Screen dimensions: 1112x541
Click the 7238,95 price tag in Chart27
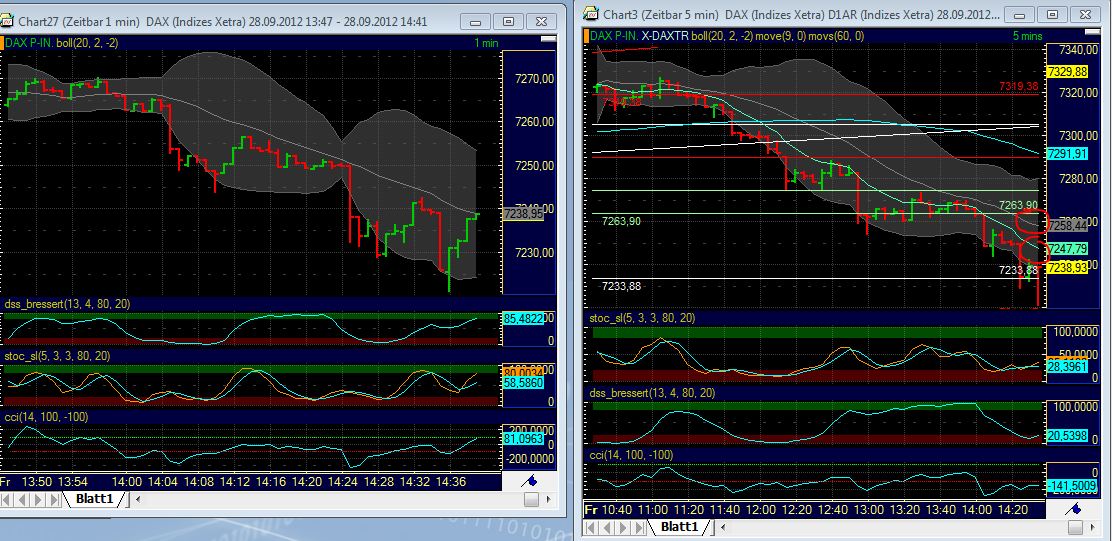[523, 212]
